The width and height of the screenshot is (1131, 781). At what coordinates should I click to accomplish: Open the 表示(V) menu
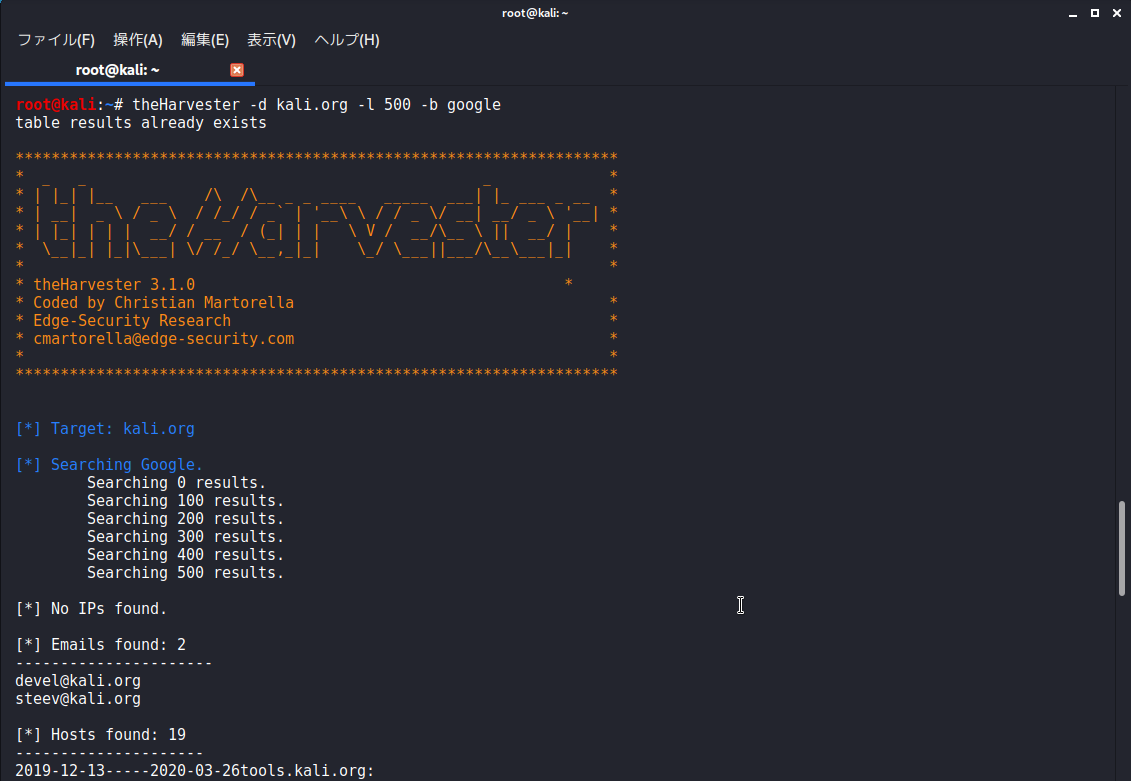click(271, 40)
